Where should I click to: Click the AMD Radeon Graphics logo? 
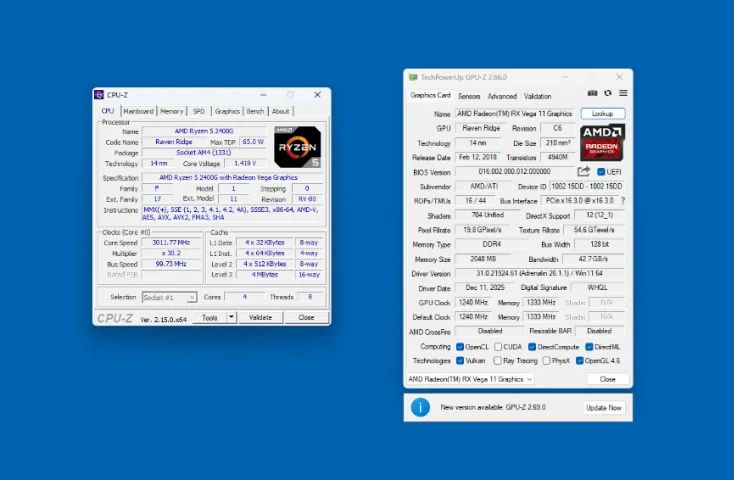click(602, 143)
